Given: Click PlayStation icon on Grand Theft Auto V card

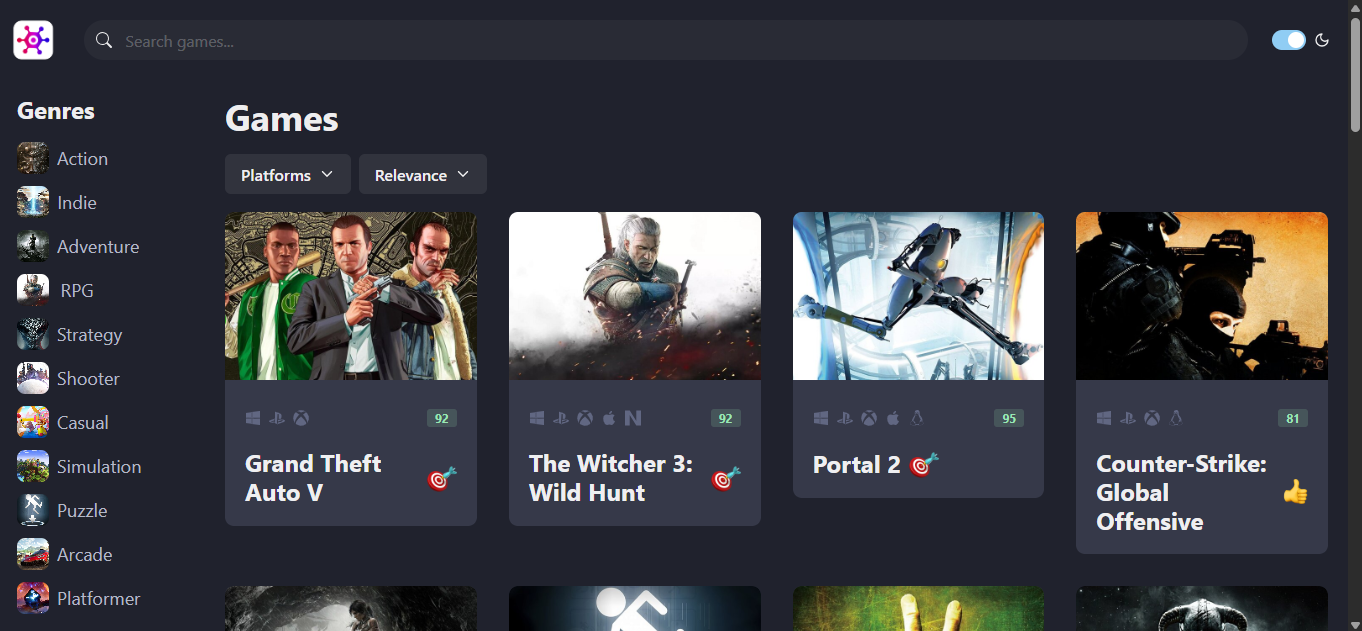Looking at the screenshot, I should [277, 418].
